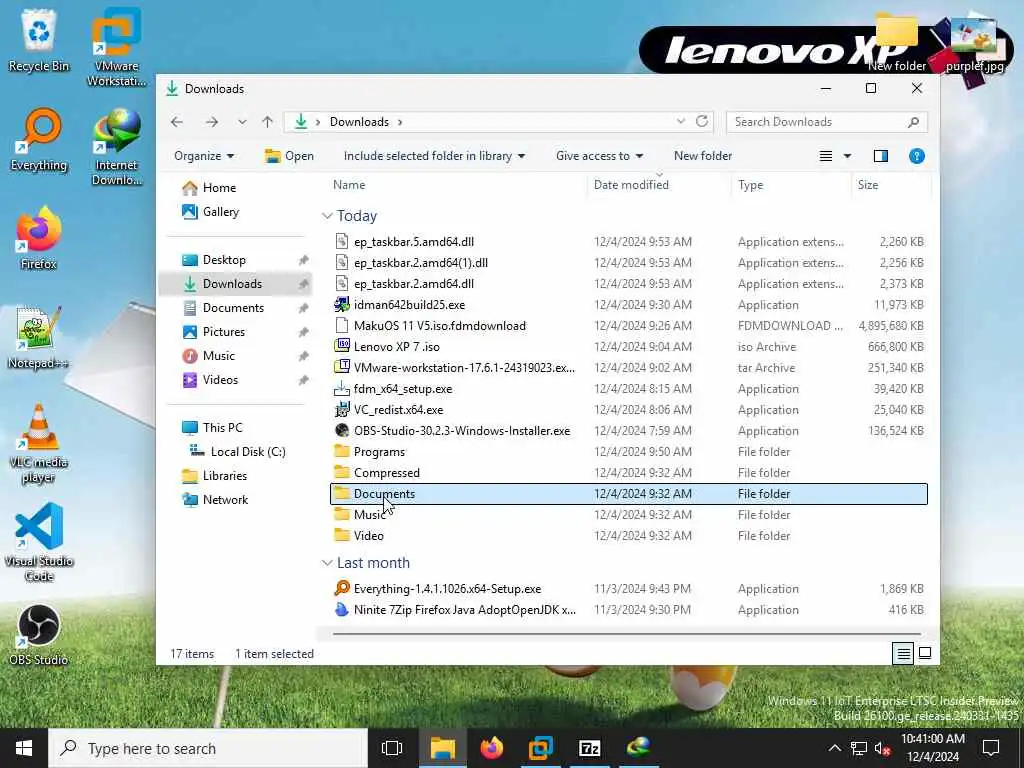Screen dimensions: 1024x768
Task: Open Documents in navigation pane
Action: click(x=234, y=308)
